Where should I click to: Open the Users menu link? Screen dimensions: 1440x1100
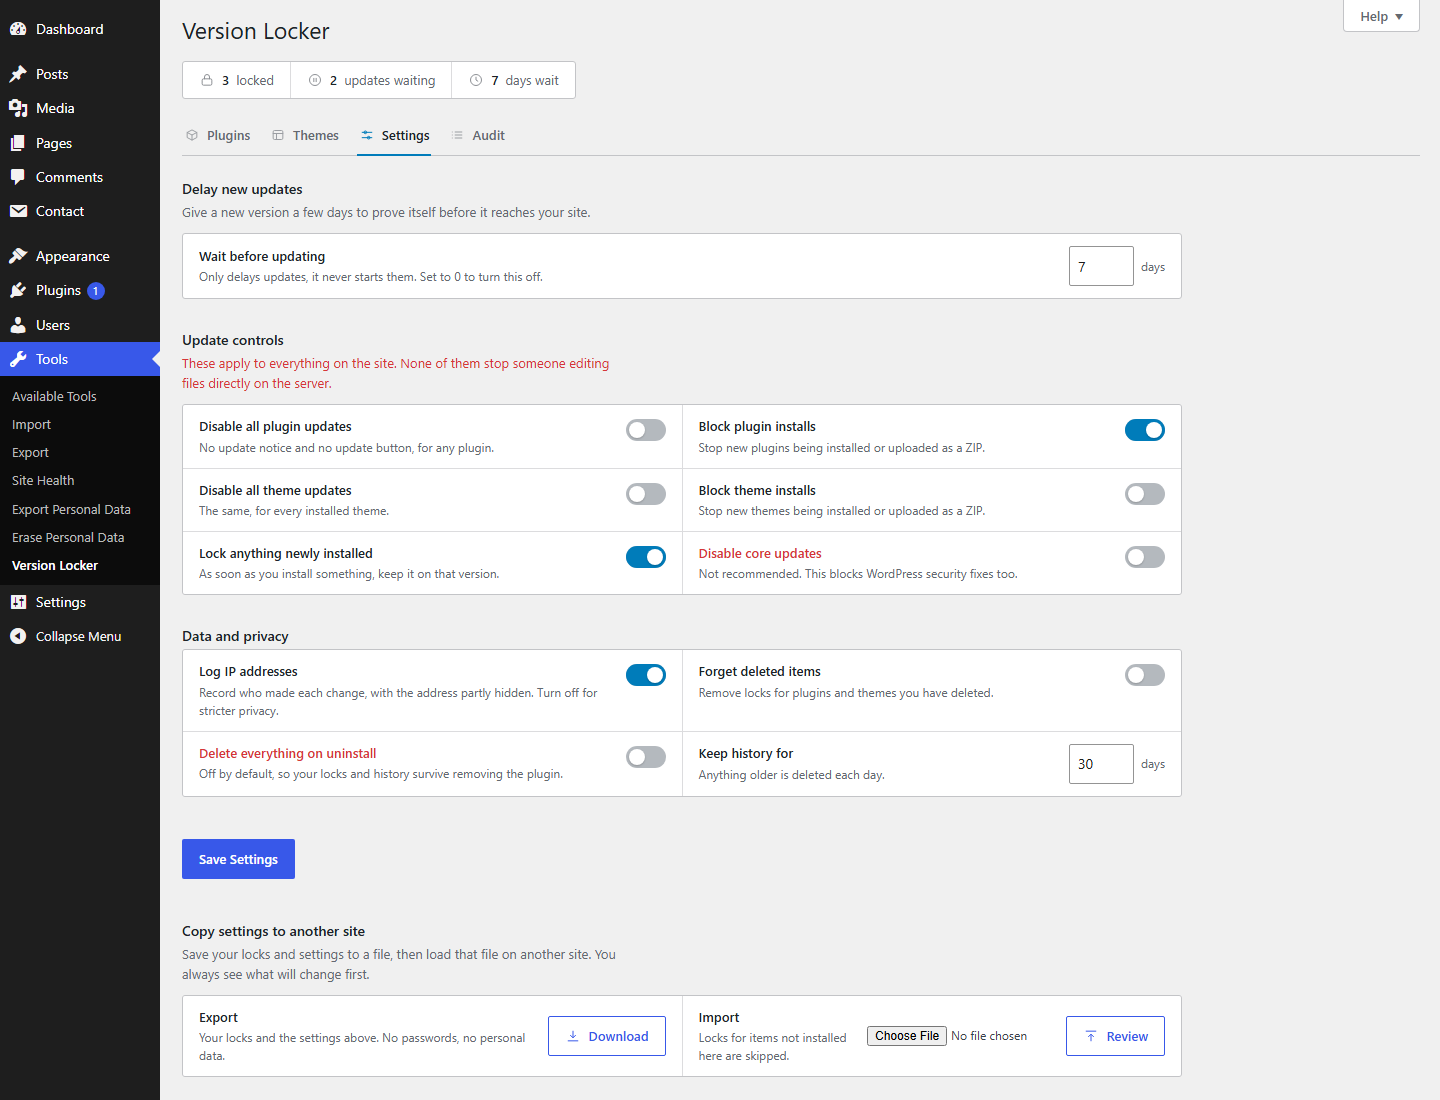(80, 325)
